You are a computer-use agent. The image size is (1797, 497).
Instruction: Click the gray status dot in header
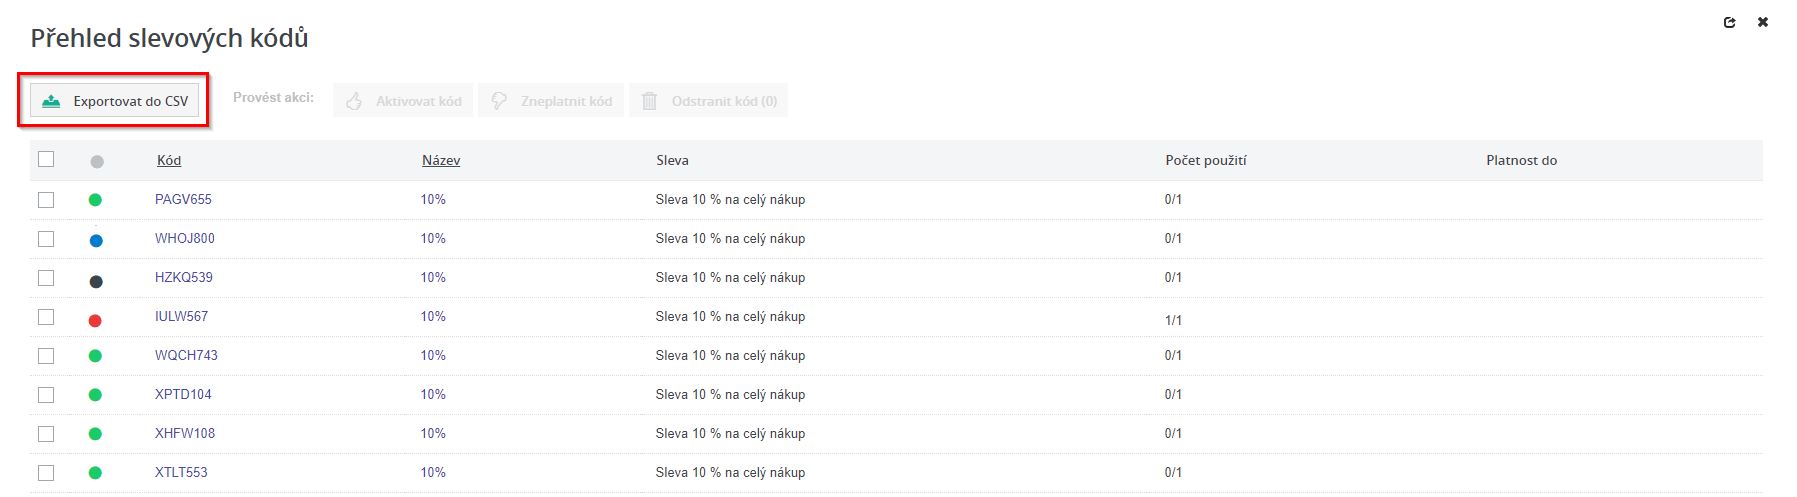97,161
